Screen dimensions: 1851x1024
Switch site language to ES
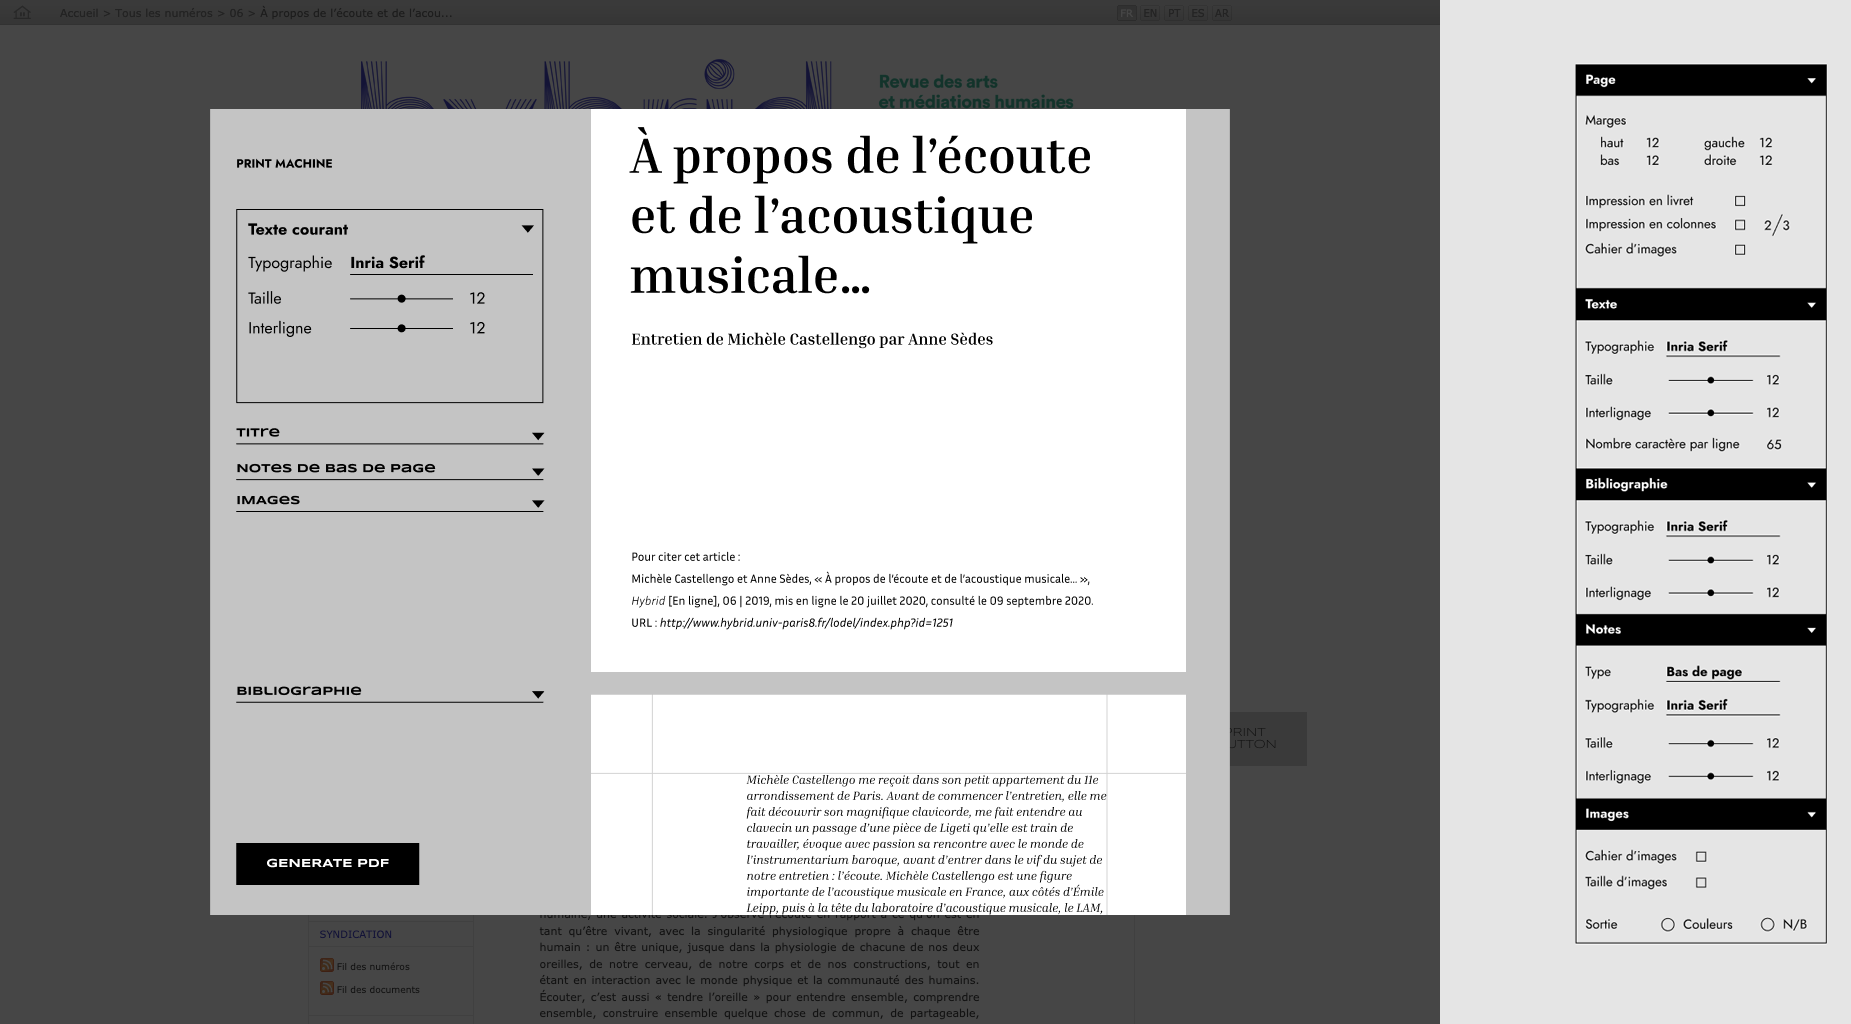coord(1197,13)
